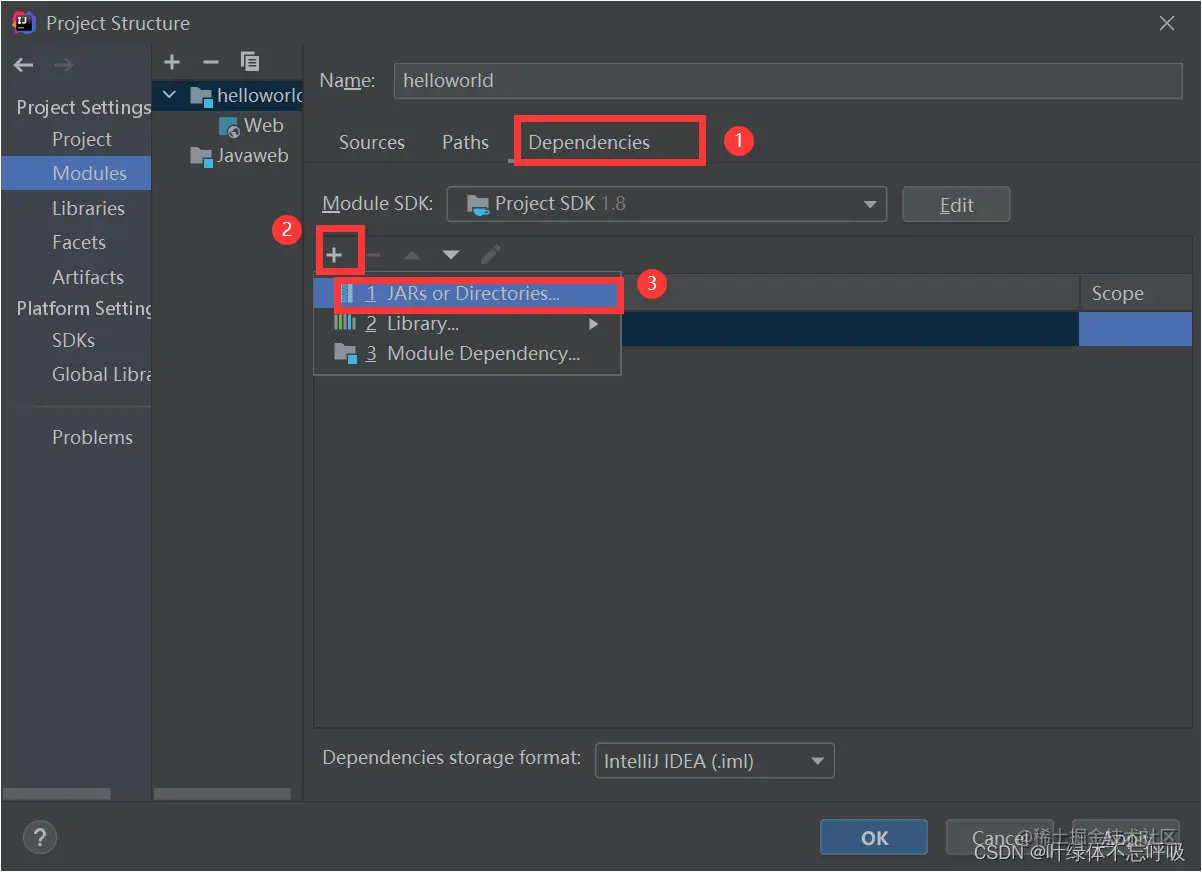This screenshot has height=872, width=1202.
Task: Click the helloworld module folder icon
Action: [x=201, y=96]
